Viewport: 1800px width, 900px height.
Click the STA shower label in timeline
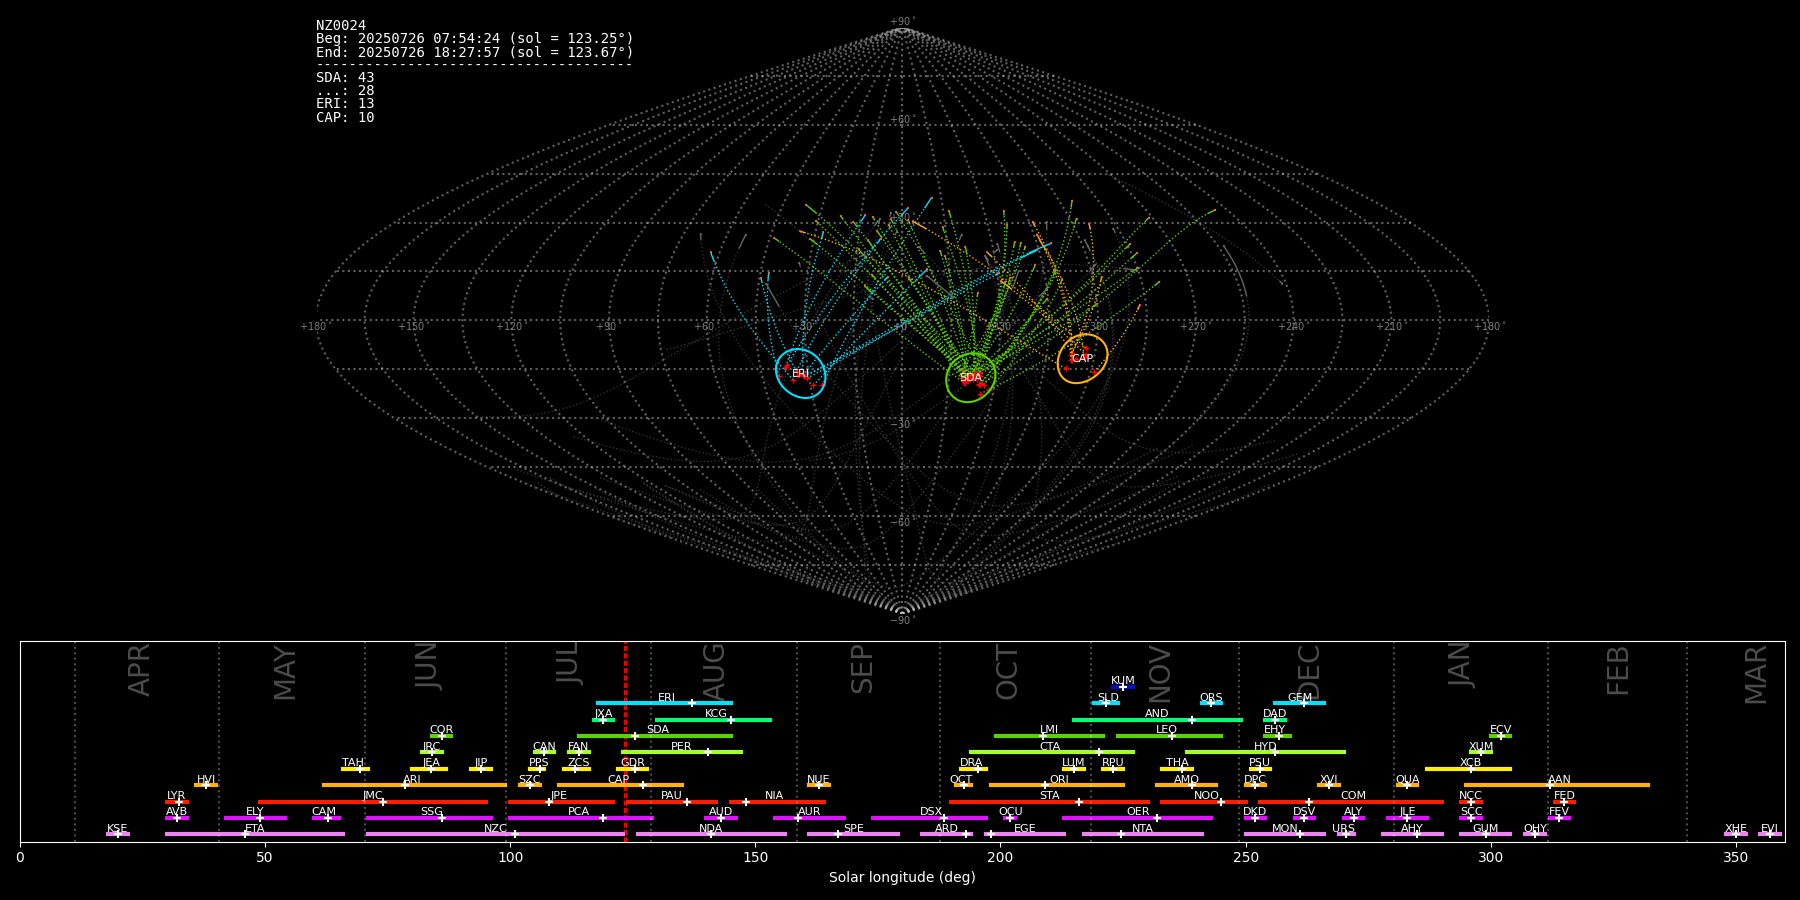[x=1050, y=796]
